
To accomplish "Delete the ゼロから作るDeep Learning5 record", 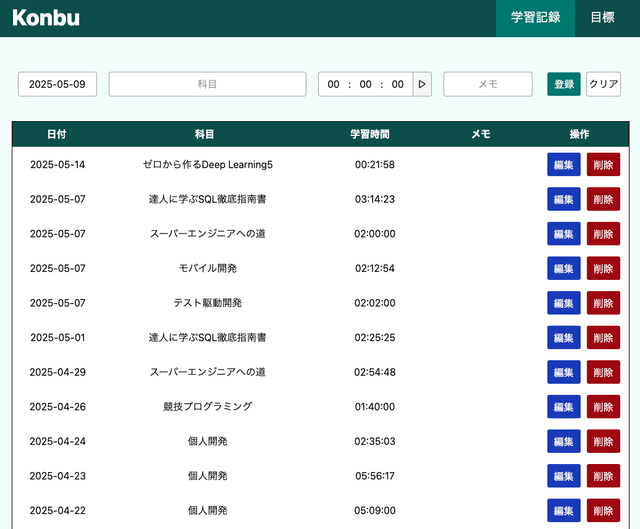I will coord(603,164).
